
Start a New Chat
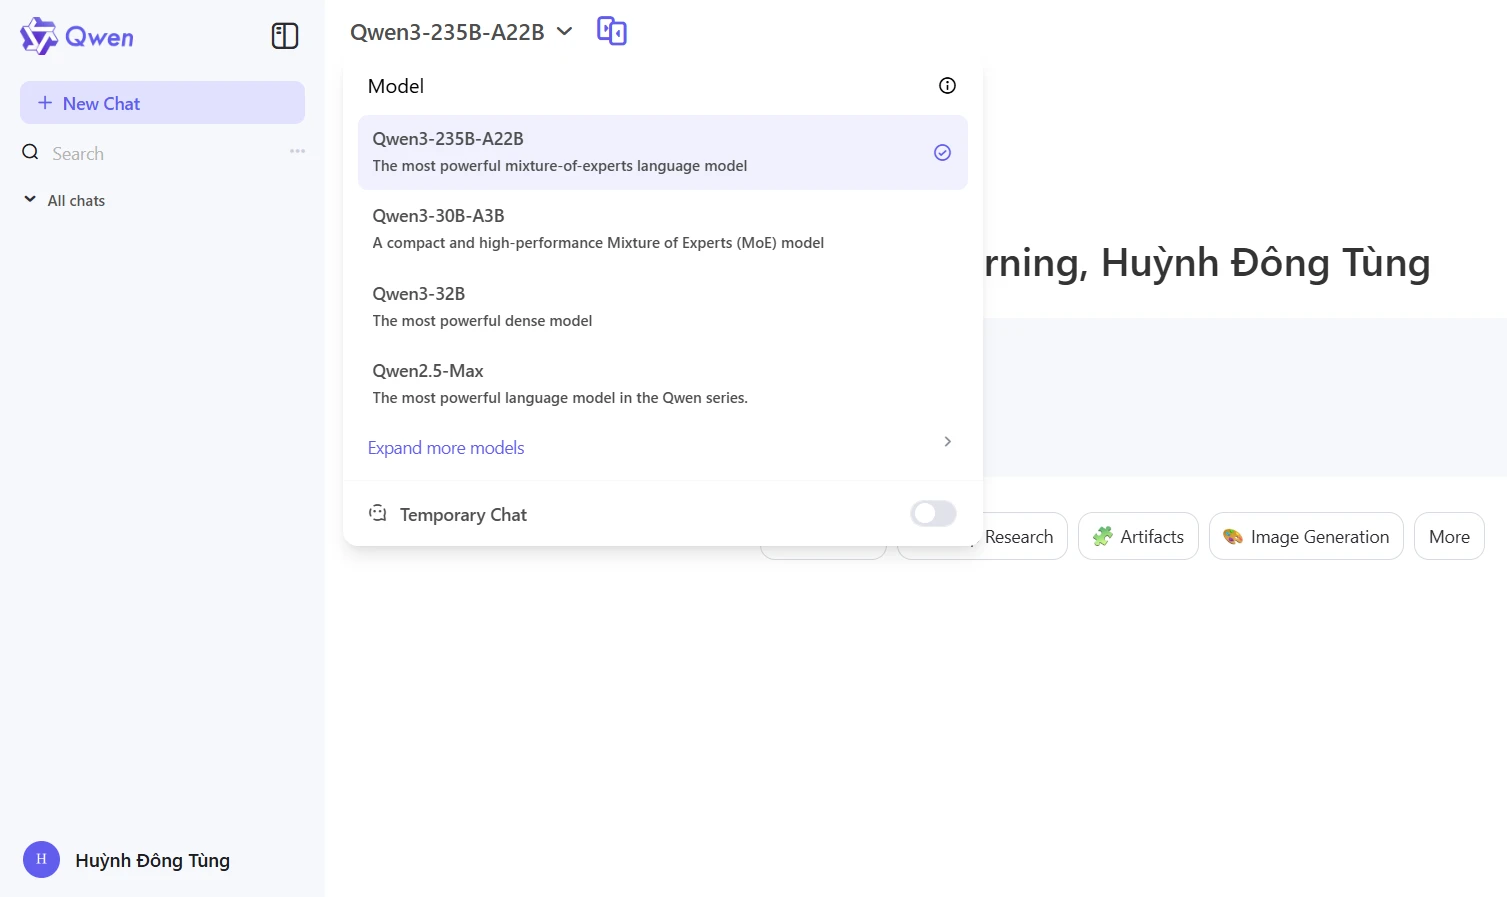coord(162,103)
